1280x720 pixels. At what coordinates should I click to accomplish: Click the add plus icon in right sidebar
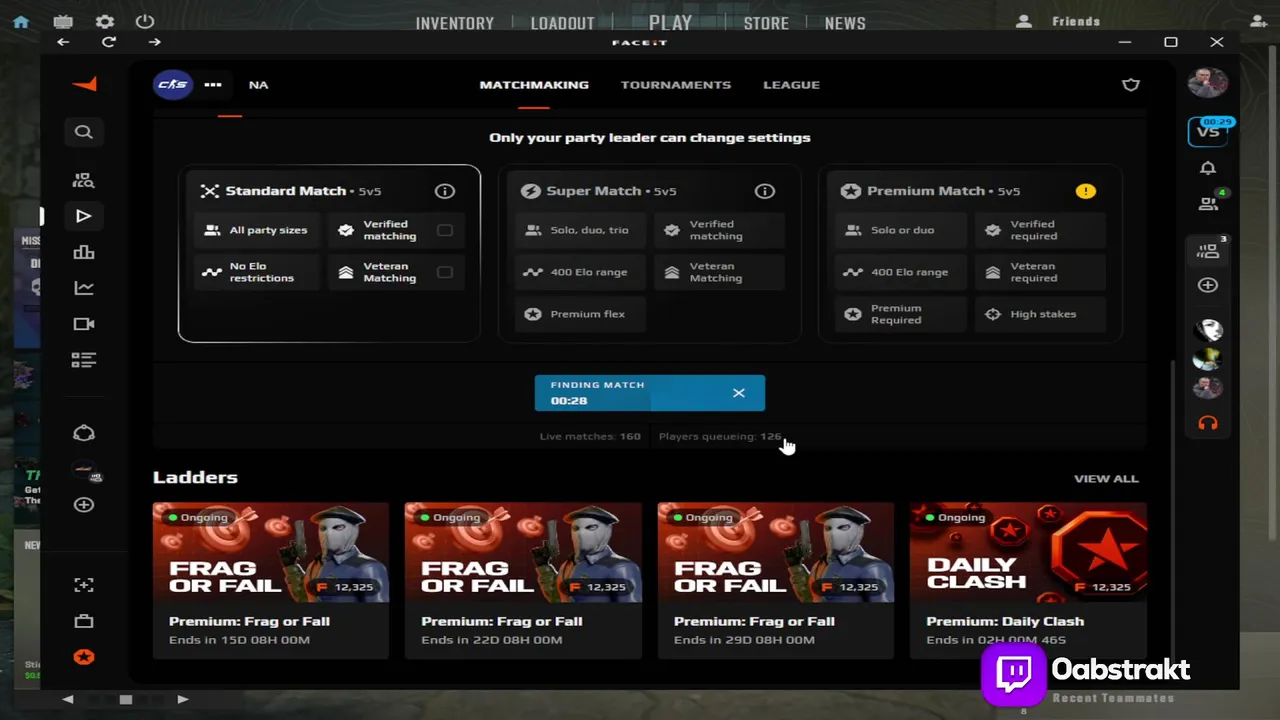point(1208,286)
